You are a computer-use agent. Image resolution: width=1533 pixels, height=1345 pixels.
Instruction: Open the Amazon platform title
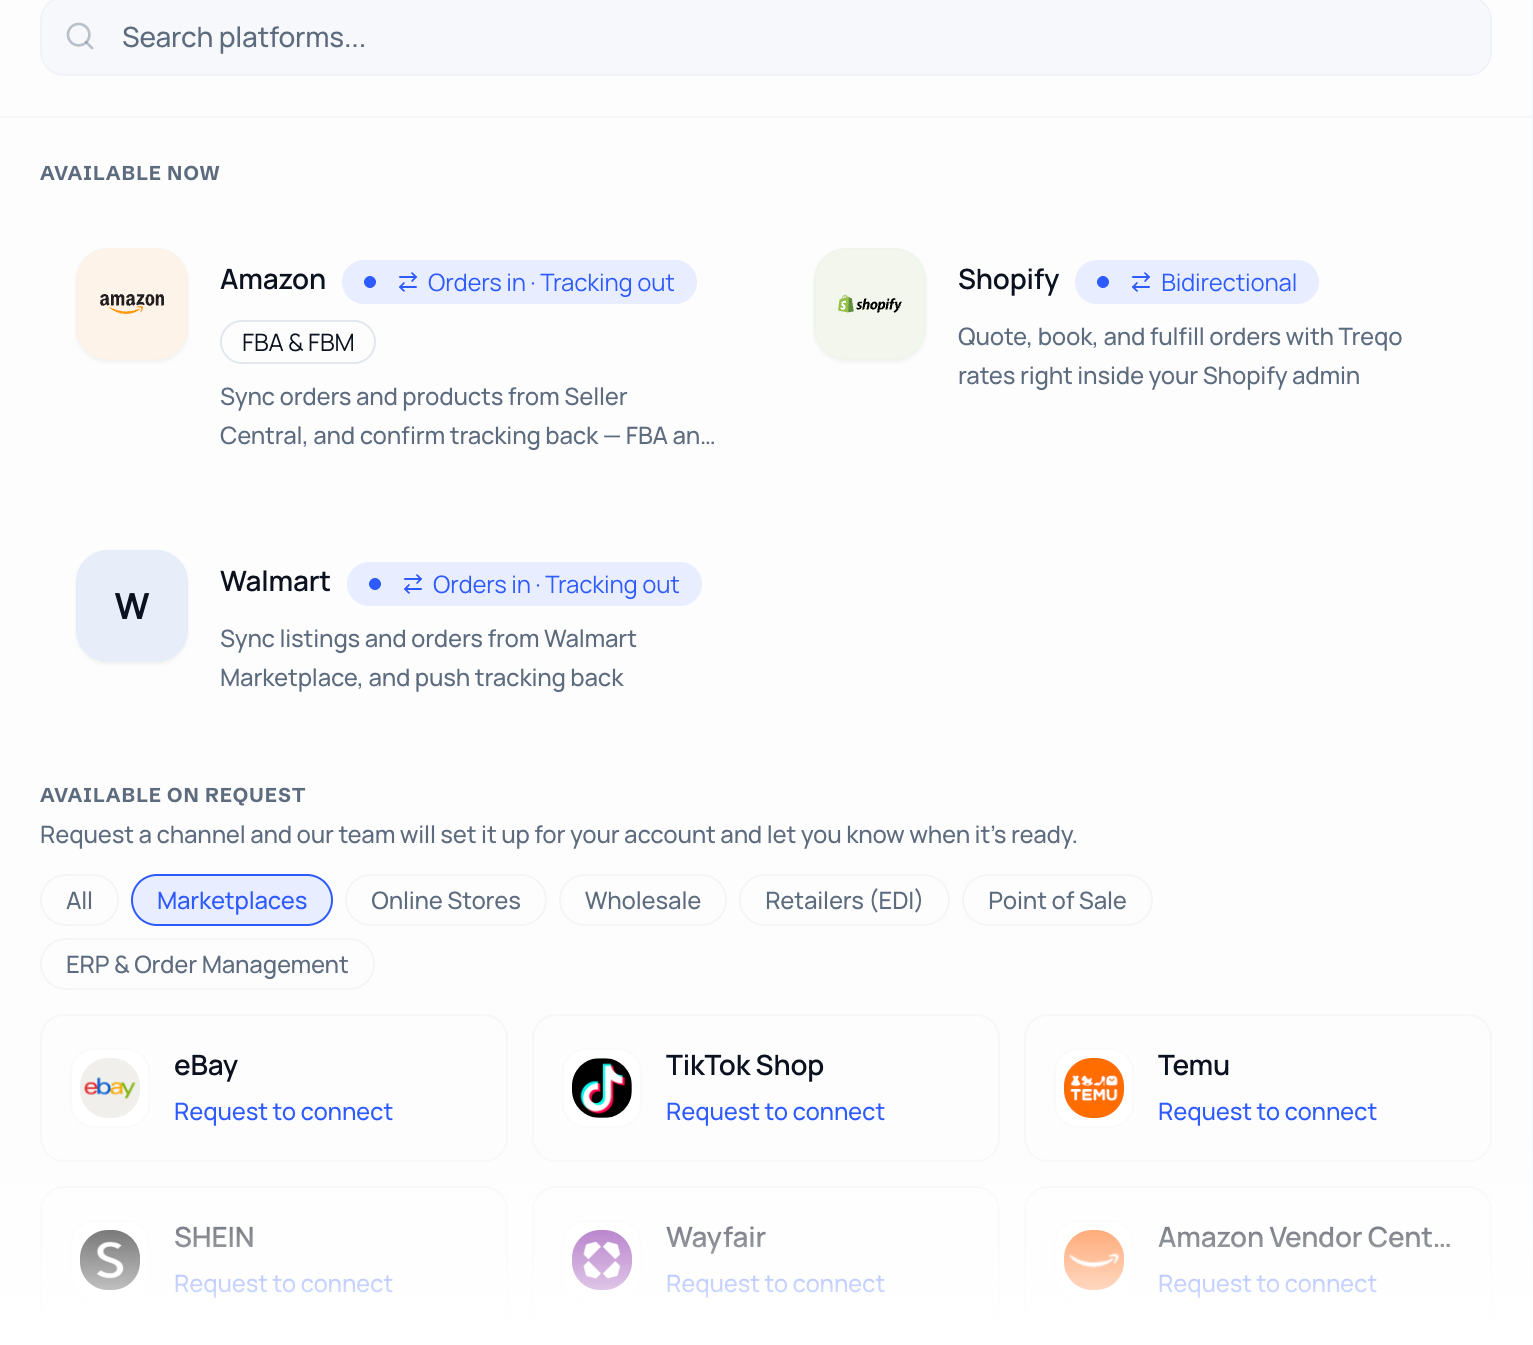point(273,280)
